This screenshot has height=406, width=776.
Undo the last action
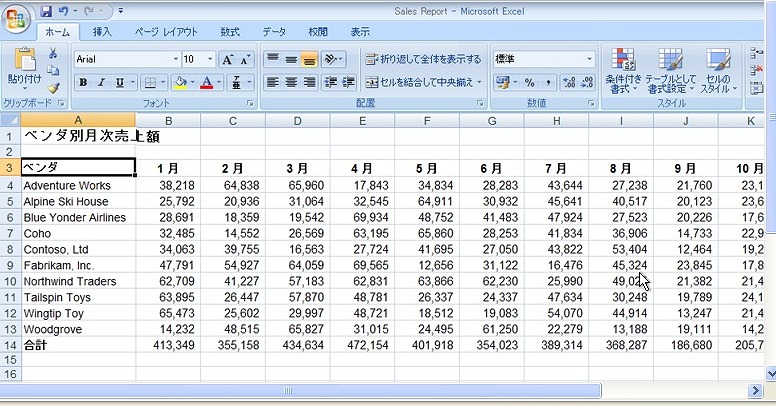pyautogui.click(x=63, y=11)
